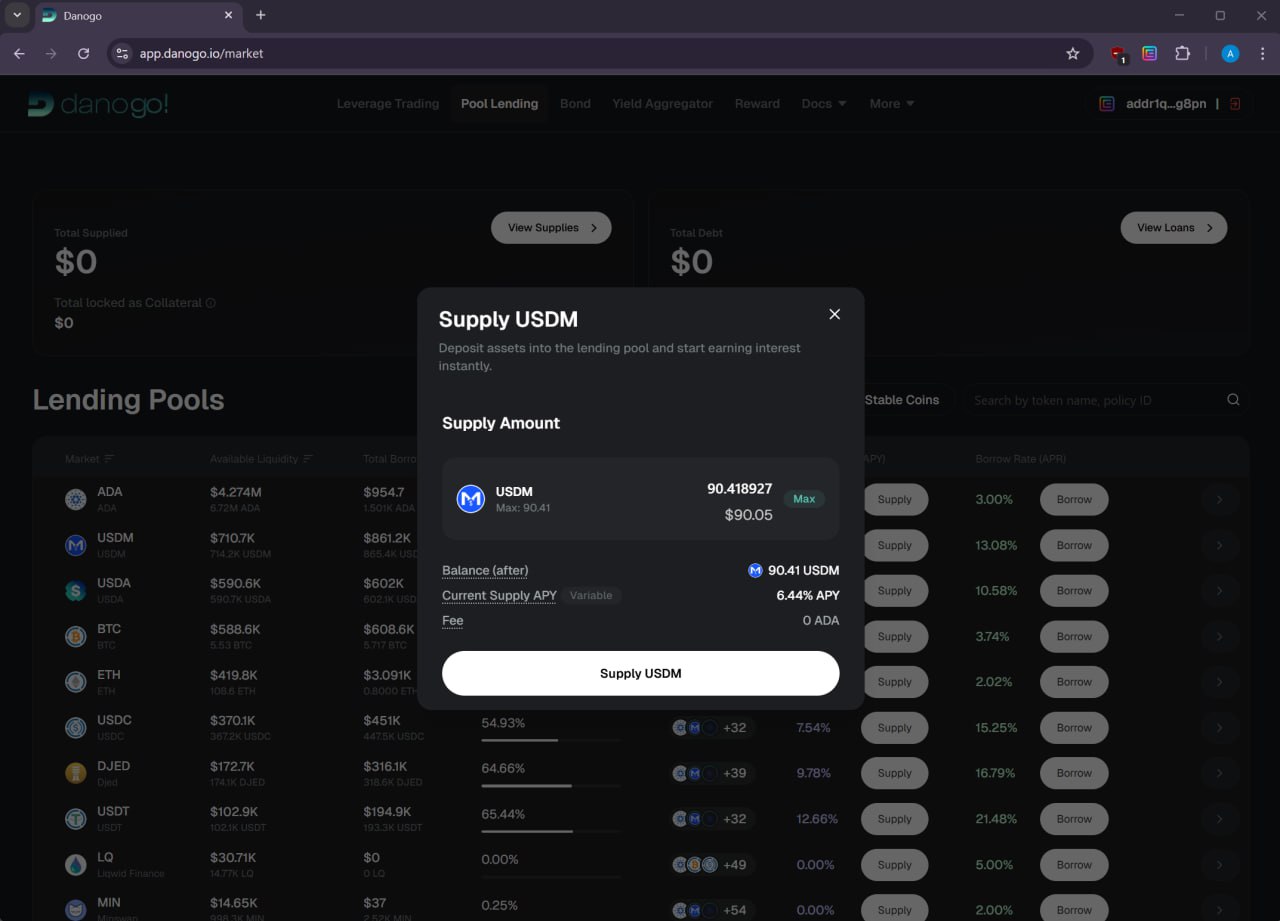Click Supply button in USDC row
The width and height of the screenshot is (1280, 921).
pyautogui.click(x=894, y=728)
